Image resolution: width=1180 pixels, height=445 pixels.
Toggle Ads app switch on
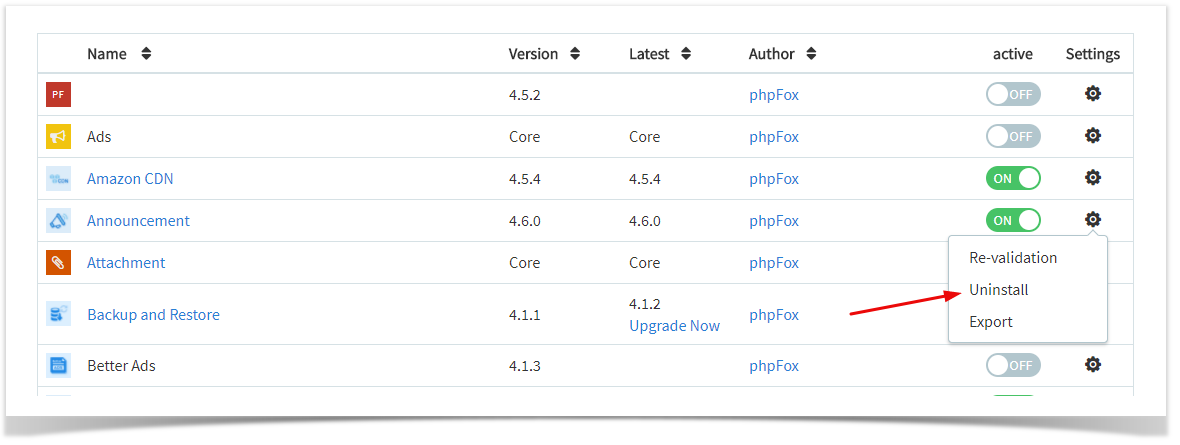pos(1013,136)
